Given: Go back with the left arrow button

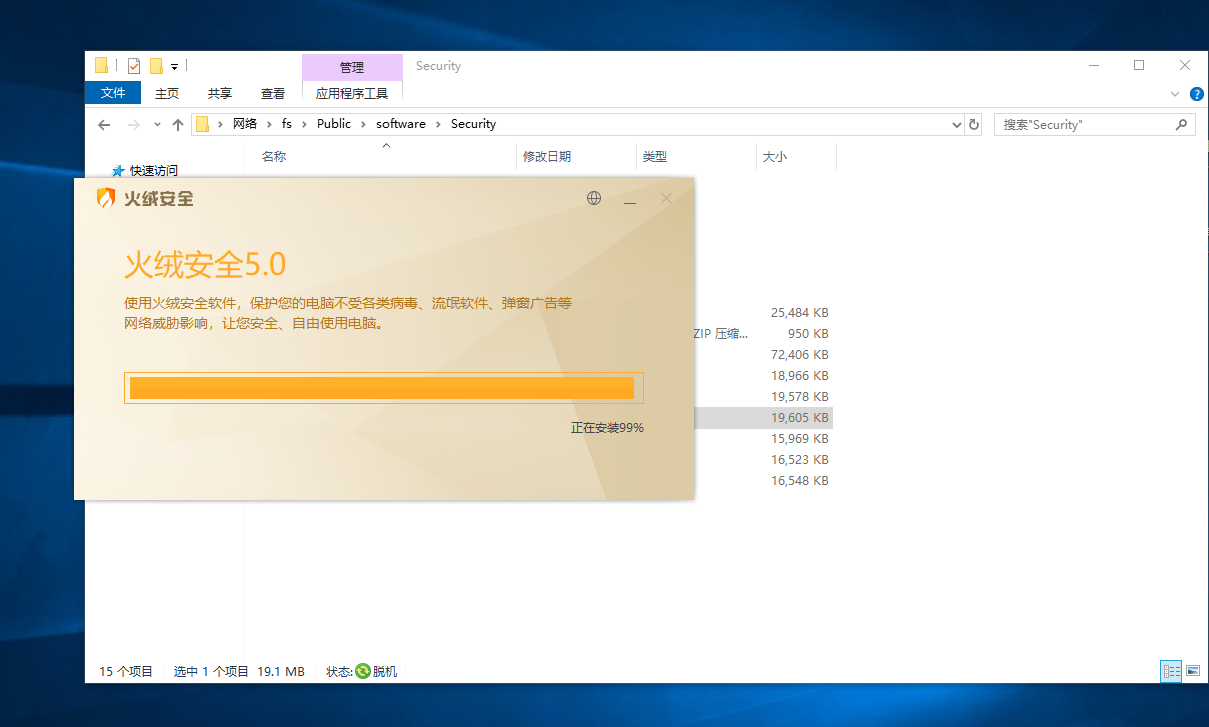Looking at the screenshot, I should (x=104, y=125).
